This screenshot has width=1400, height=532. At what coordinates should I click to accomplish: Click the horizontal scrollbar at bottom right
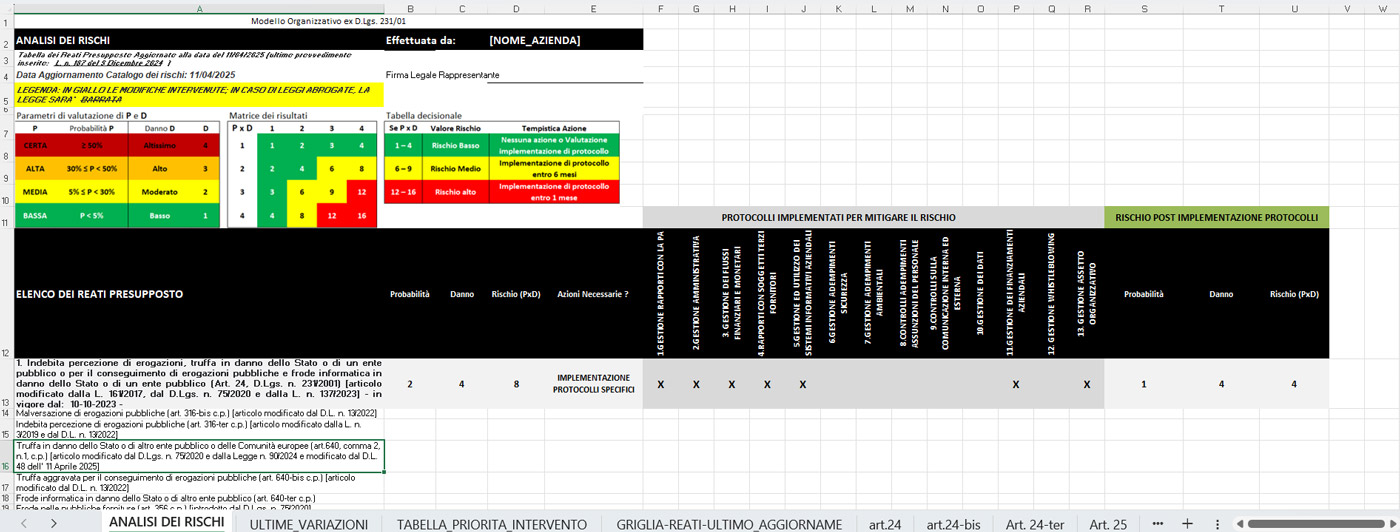[1300, 523]
